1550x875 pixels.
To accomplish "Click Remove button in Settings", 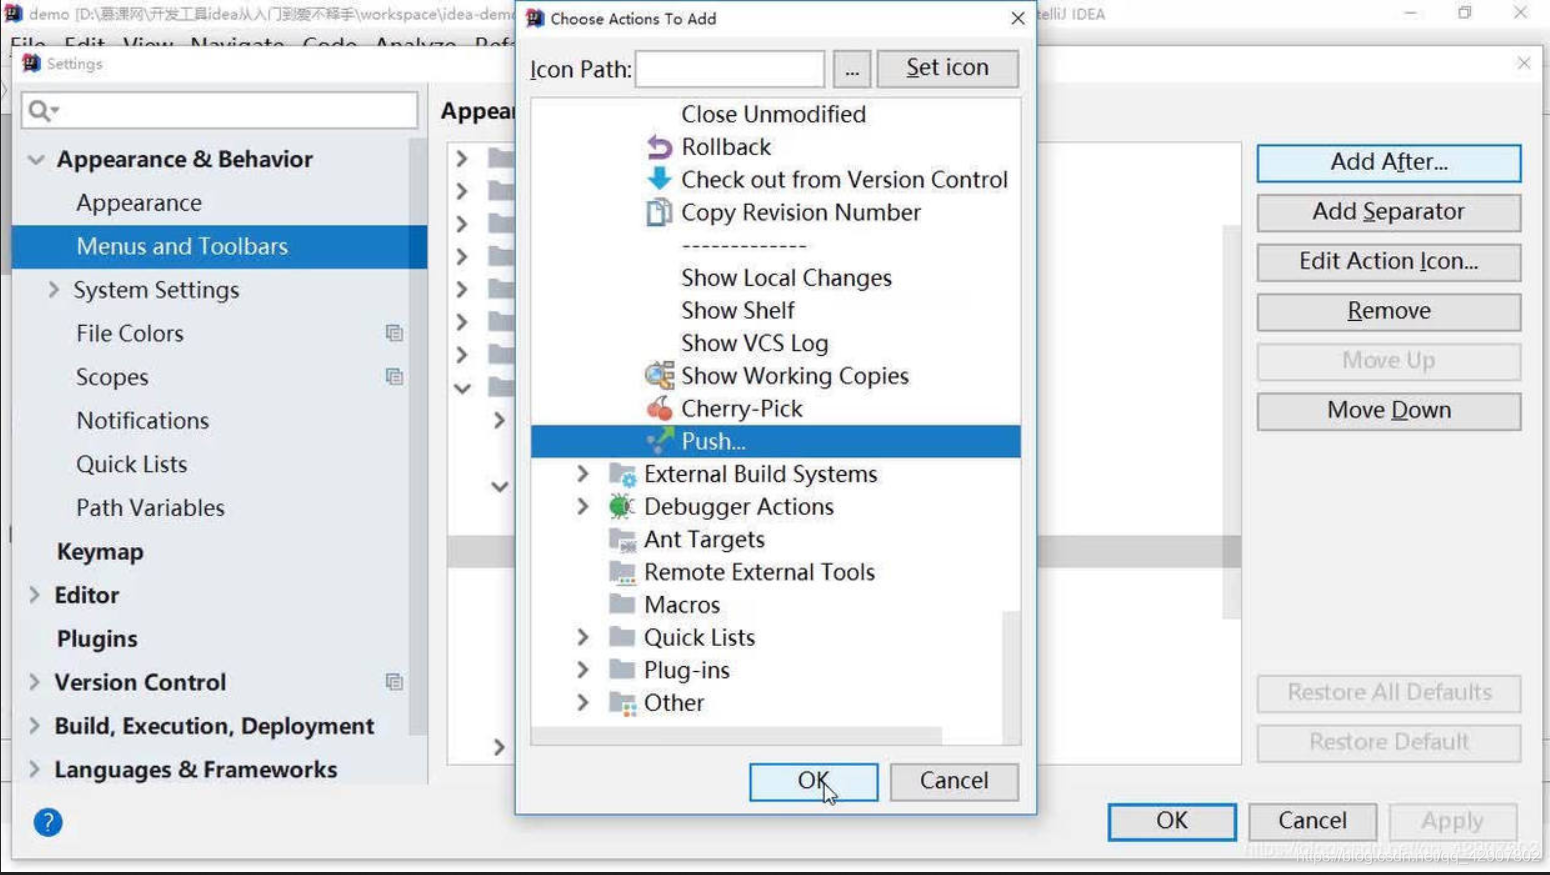I will [1389, 311].
